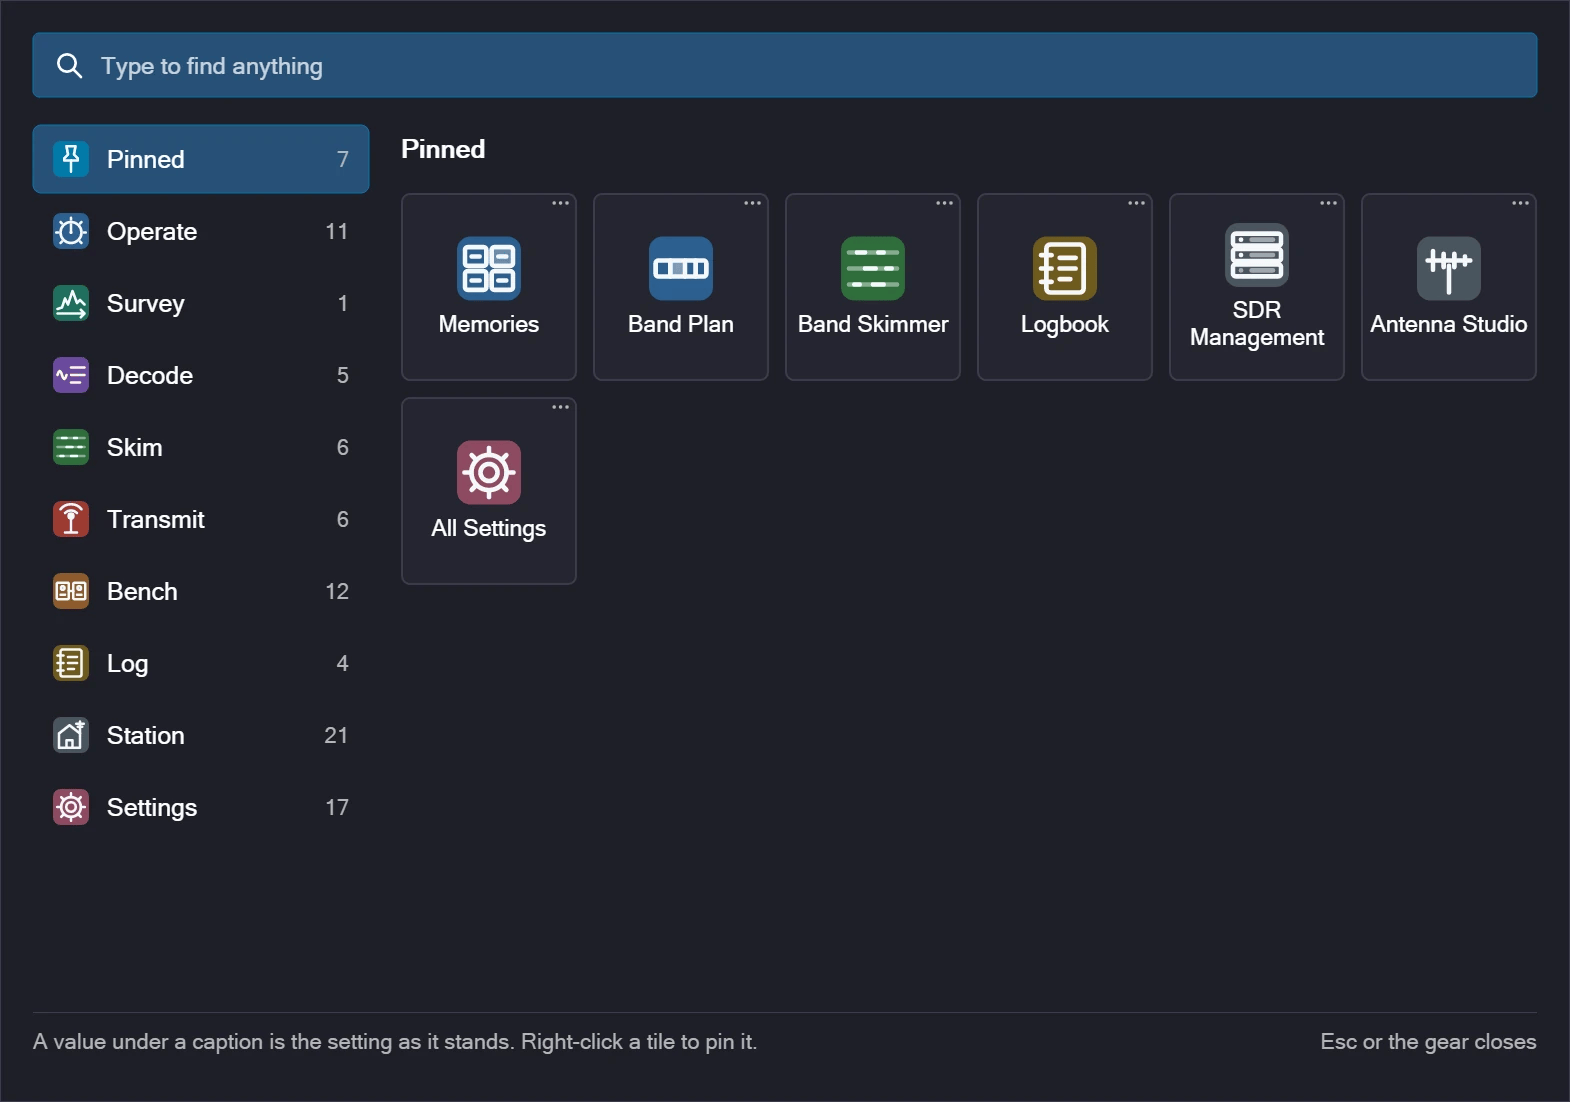Select the Log category label
The image size is (1570, 1102).
[x=128, y=664]
